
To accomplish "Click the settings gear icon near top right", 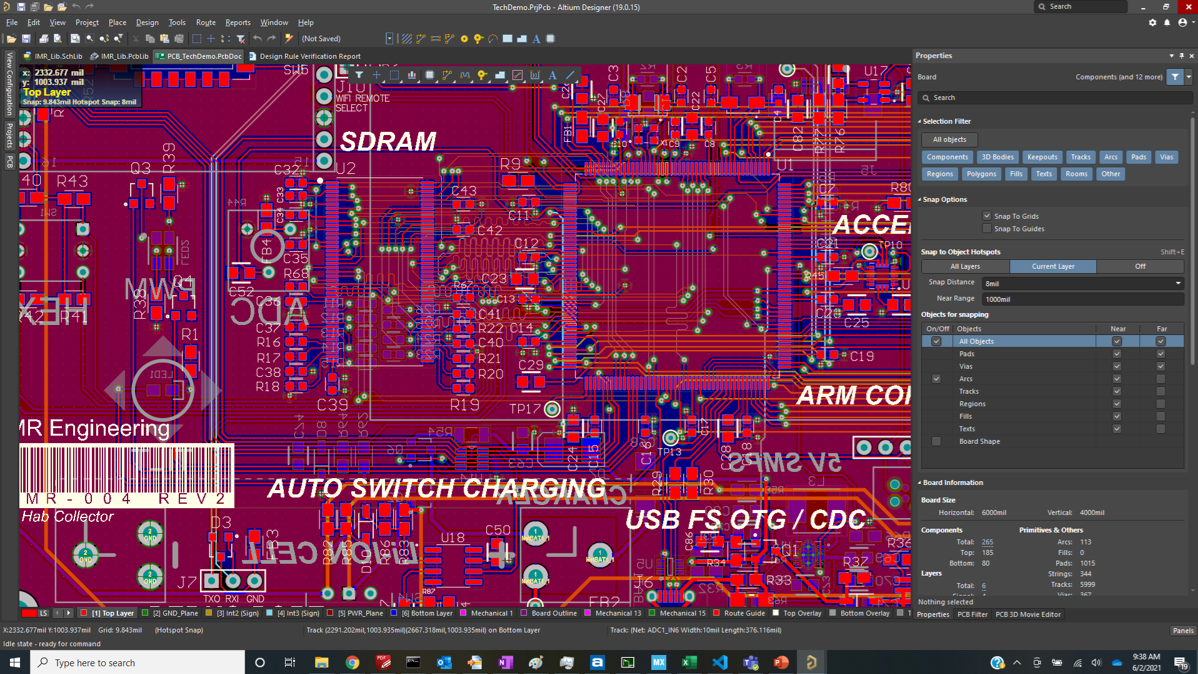I will 1152,22.
